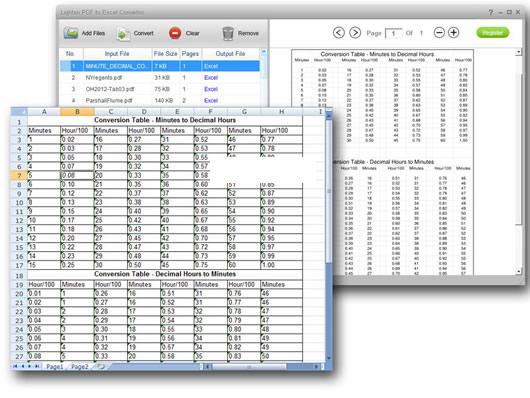
Task: Select row 18 header in spreadsheet
Action: click(19, 275)
